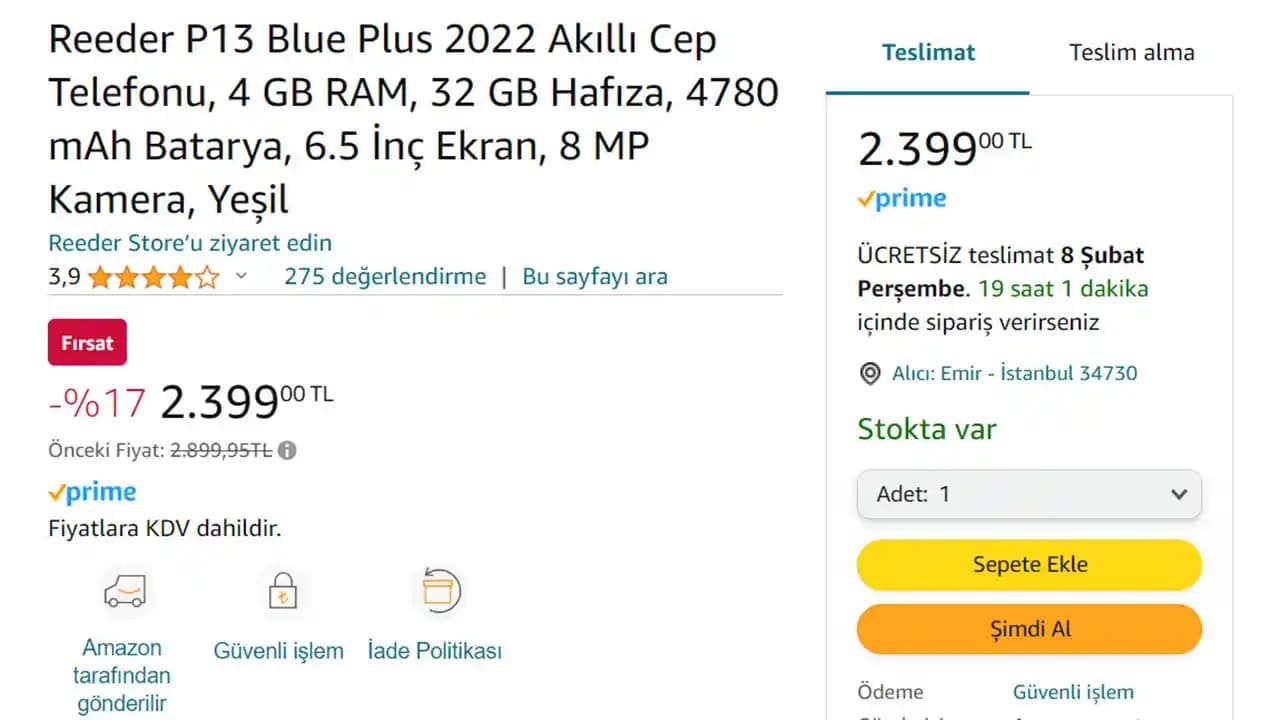Select the Teslimat tab
The width and height of the screenshot is (1280, 720).
[928, 52]
